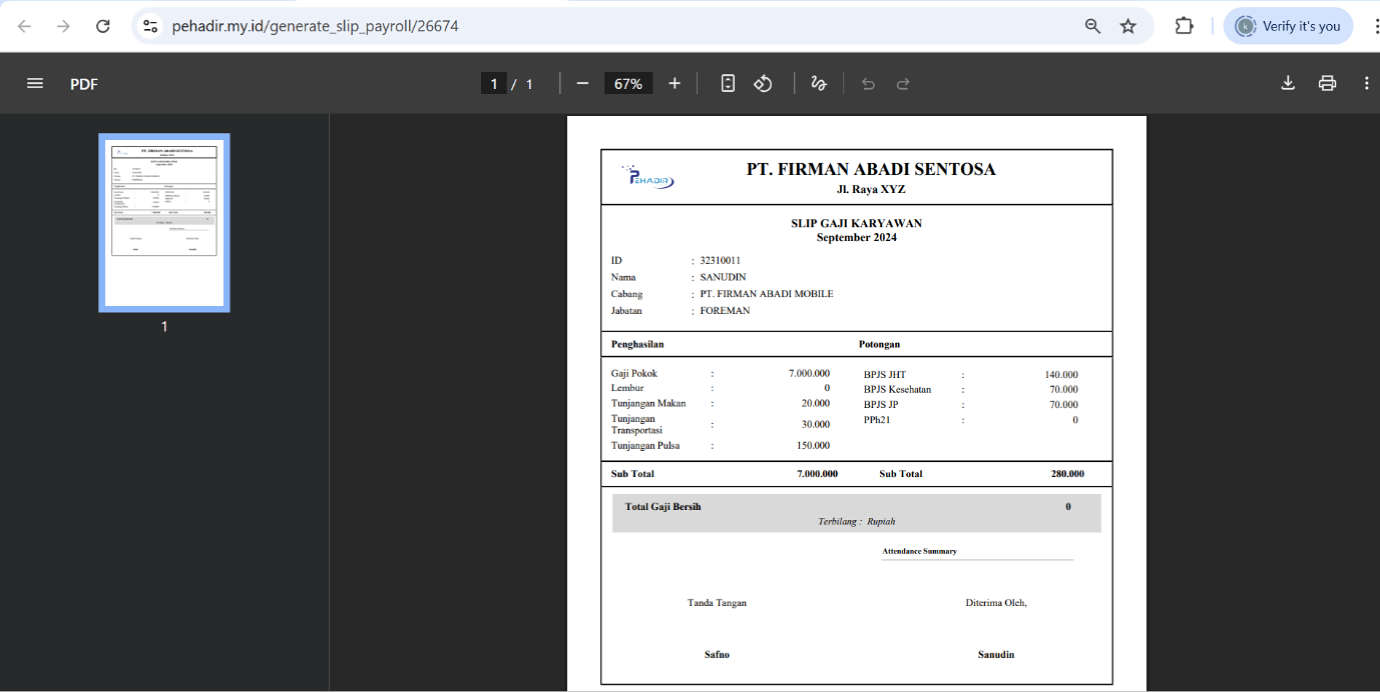The image size is (1380, 692).
Task: Click the zoom out icon
Action: (x=583, y=83)
